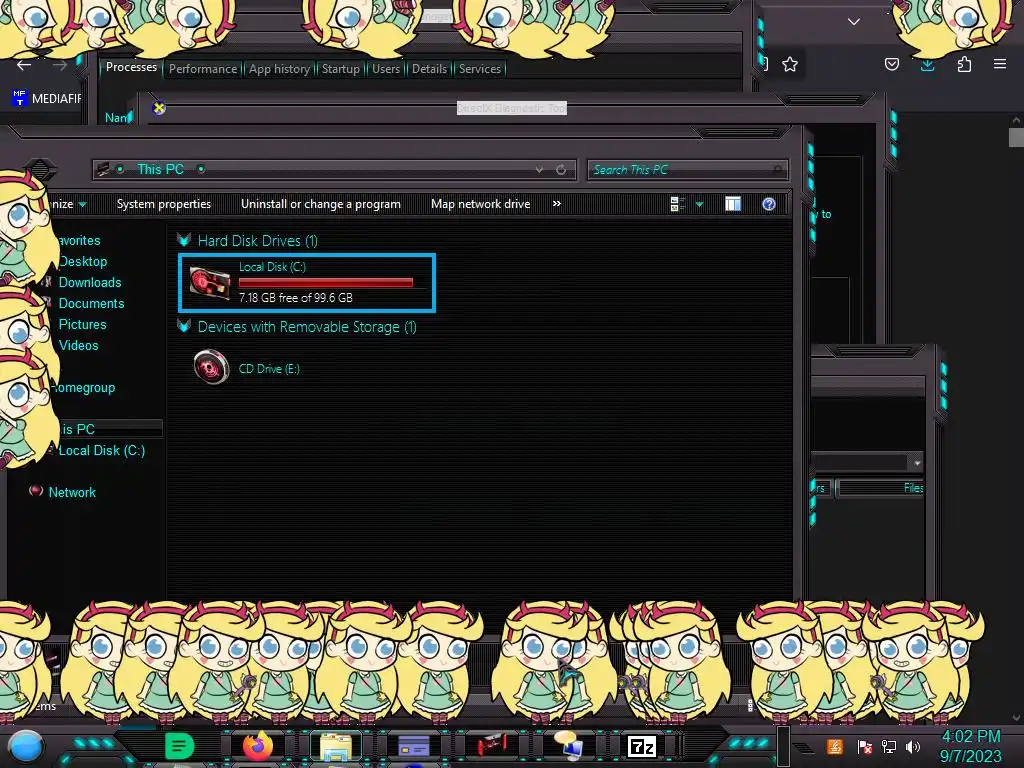The height and width of the screenshot is (768, 1024).
Task: Open Pictures in the navigation pane
Action: (82, 324)
